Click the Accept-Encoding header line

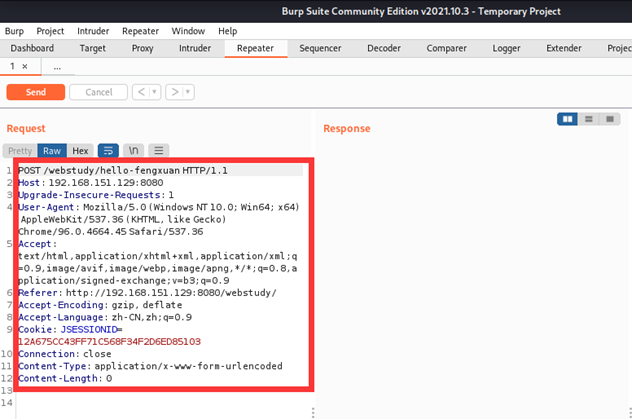100,305
